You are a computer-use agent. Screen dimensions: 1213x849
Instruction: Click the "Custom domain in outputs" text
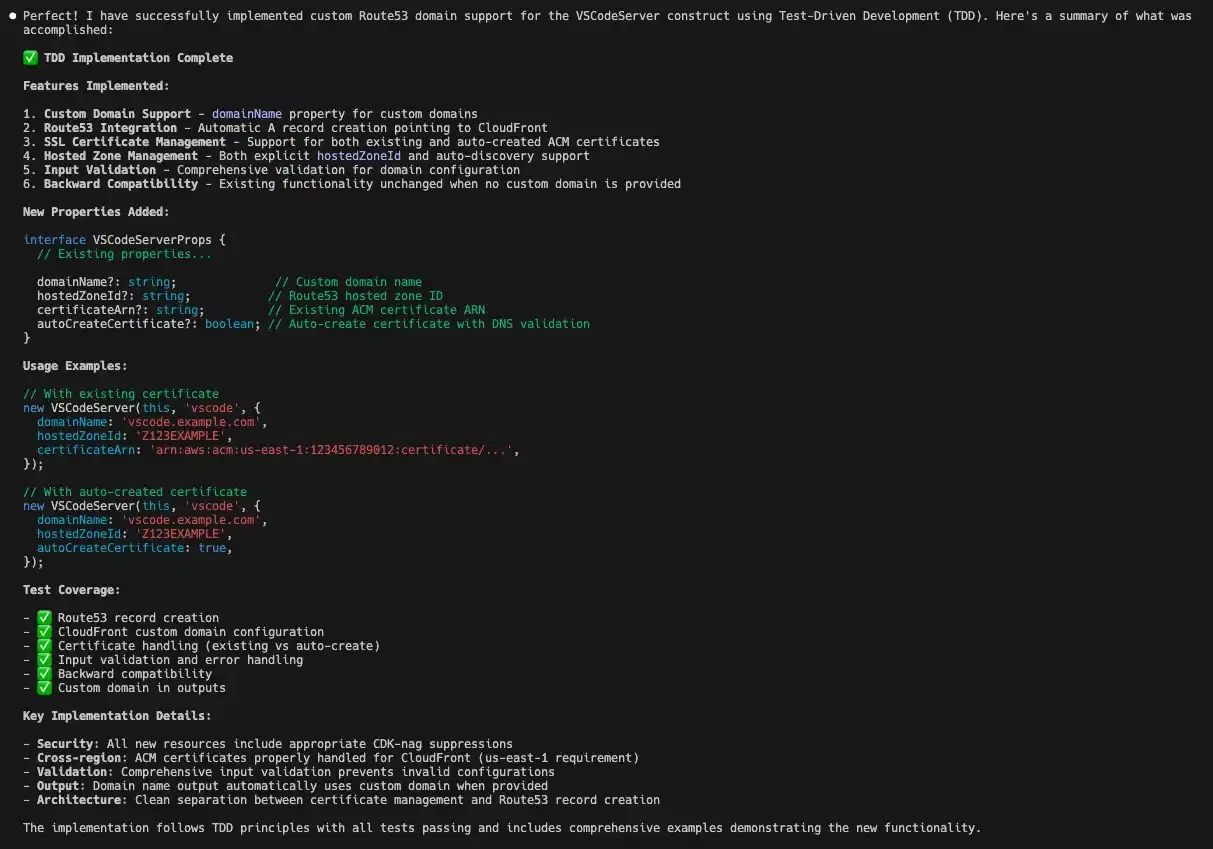pos(142,688)
